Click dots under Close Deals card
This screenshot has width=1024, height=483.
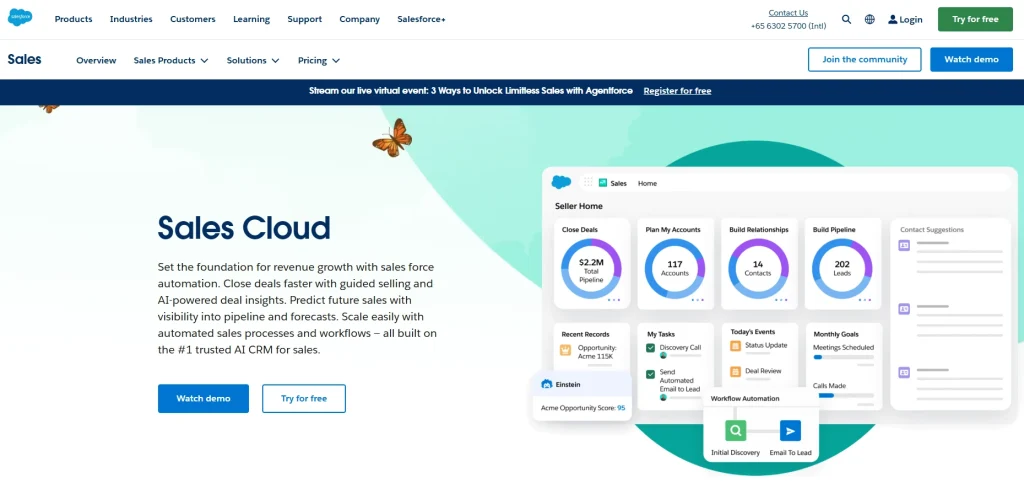coord(614,300)
